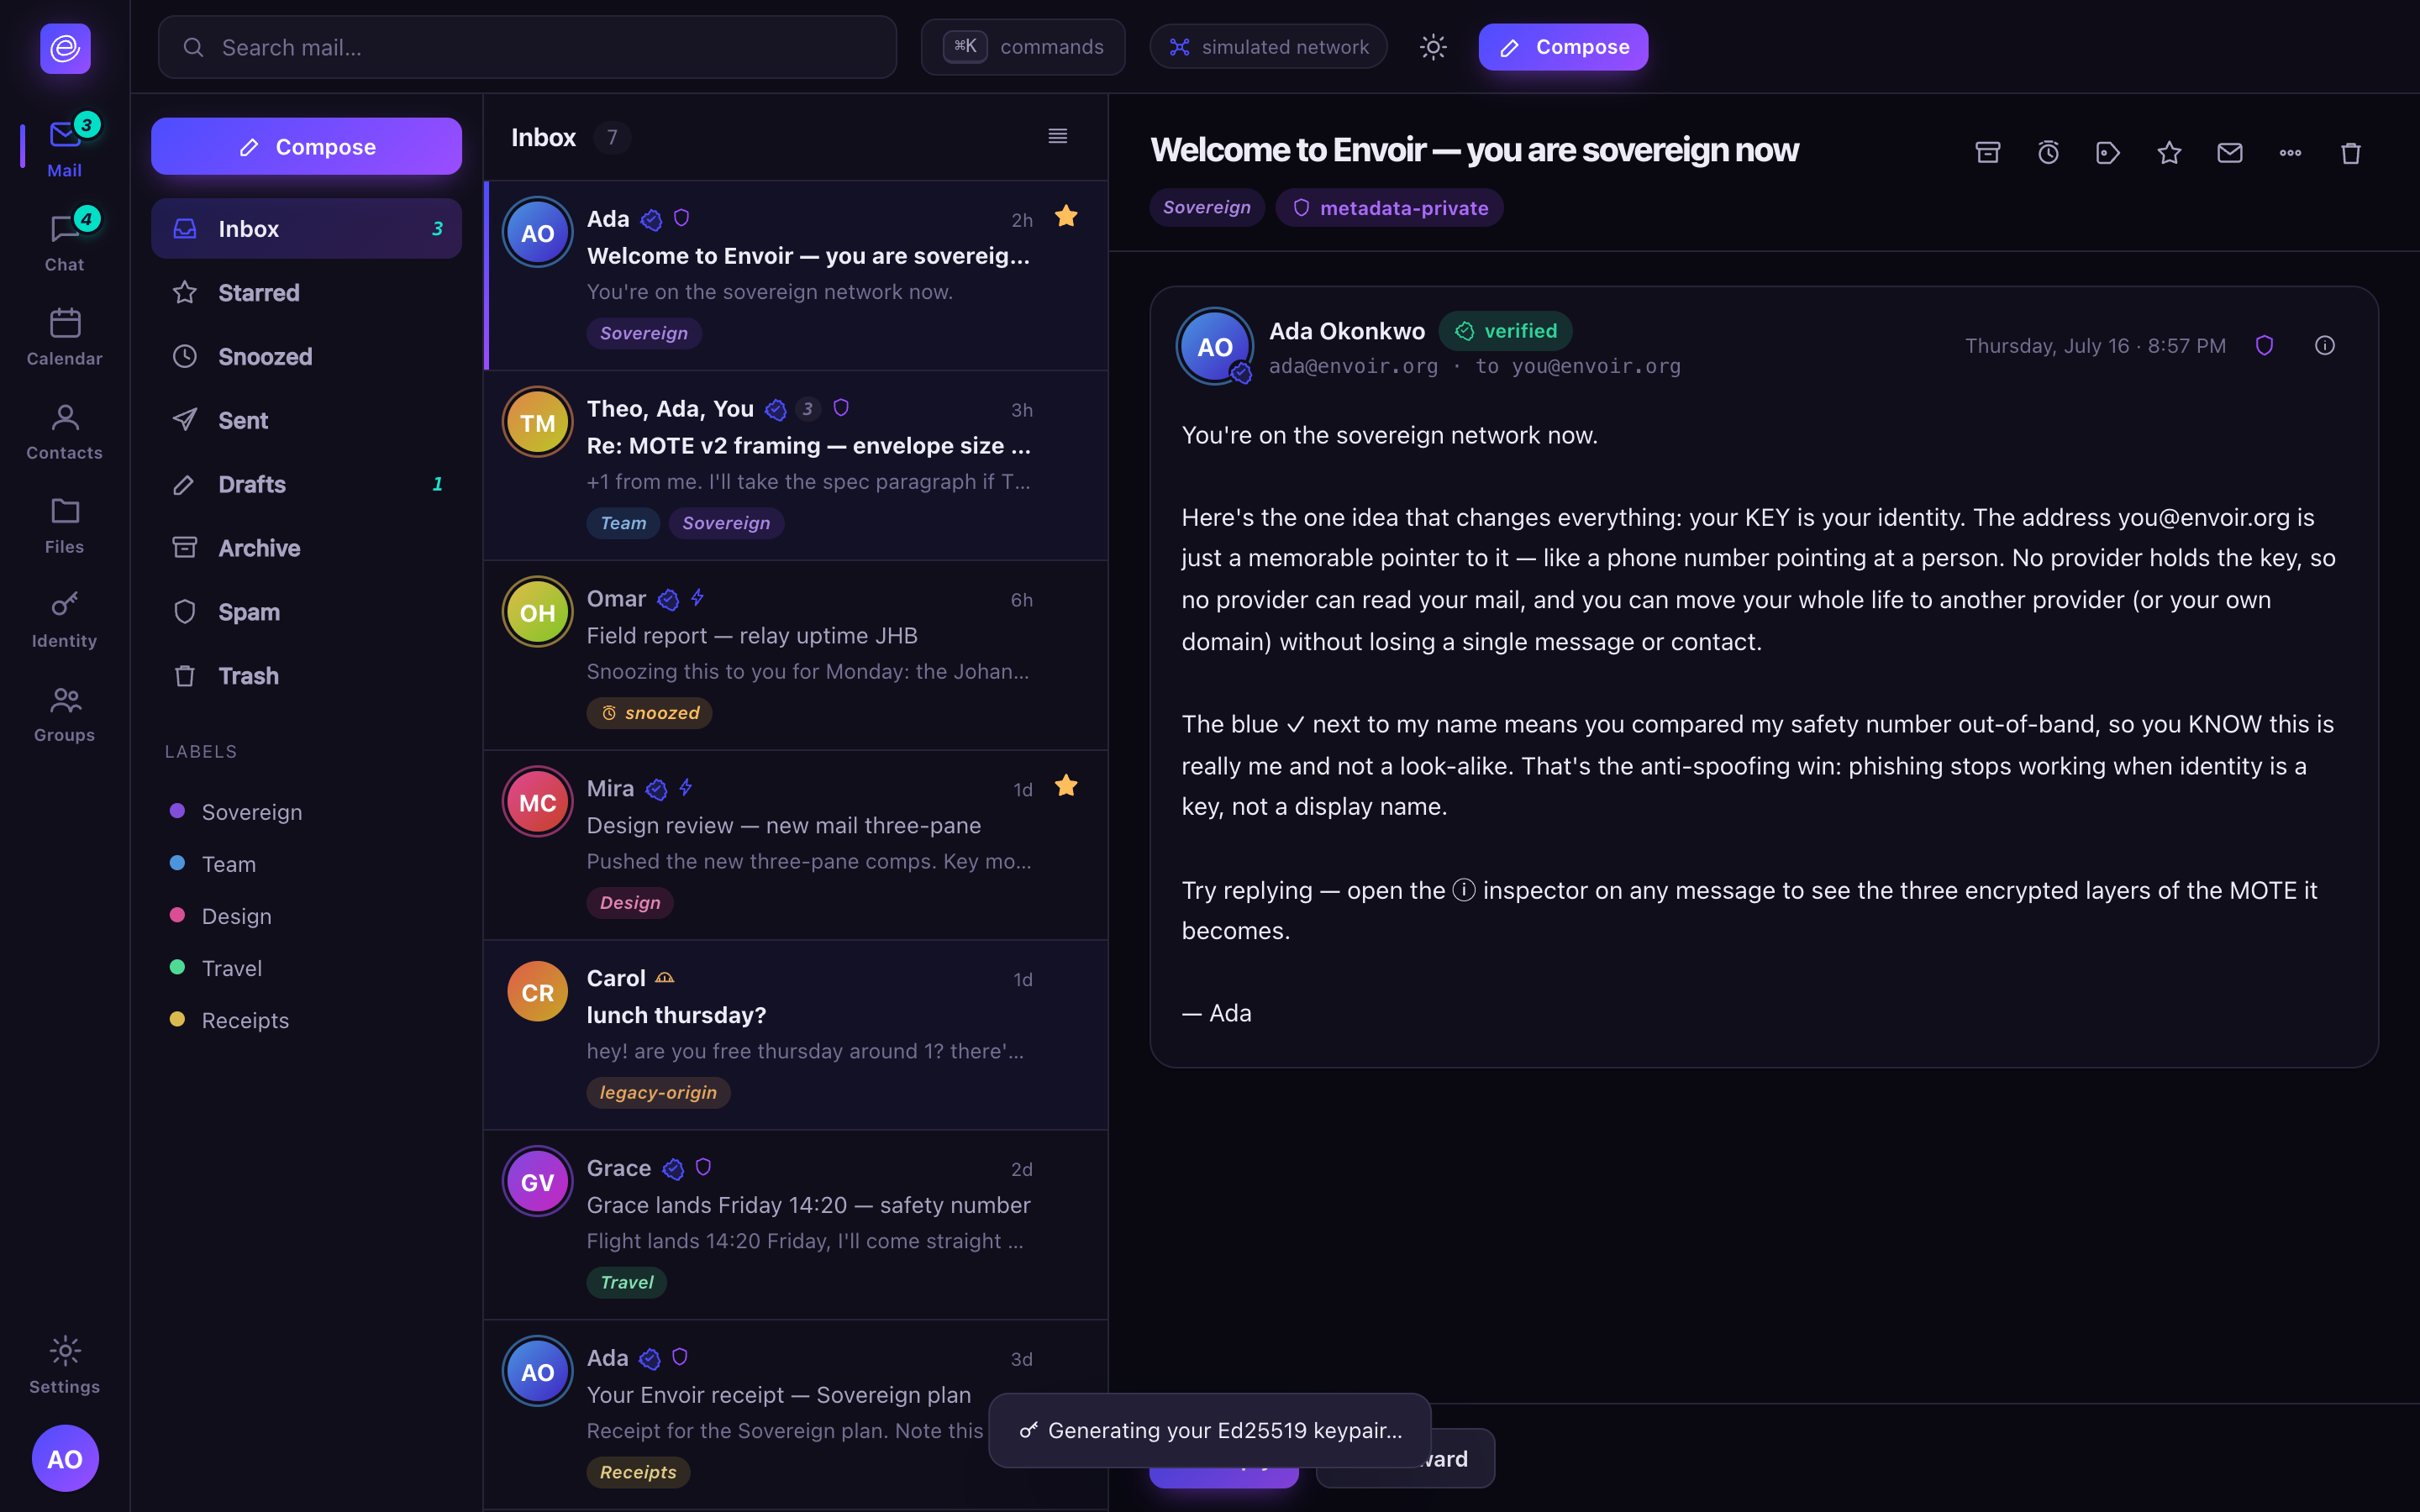Open Calendar from the left rail

coord(65,338)
